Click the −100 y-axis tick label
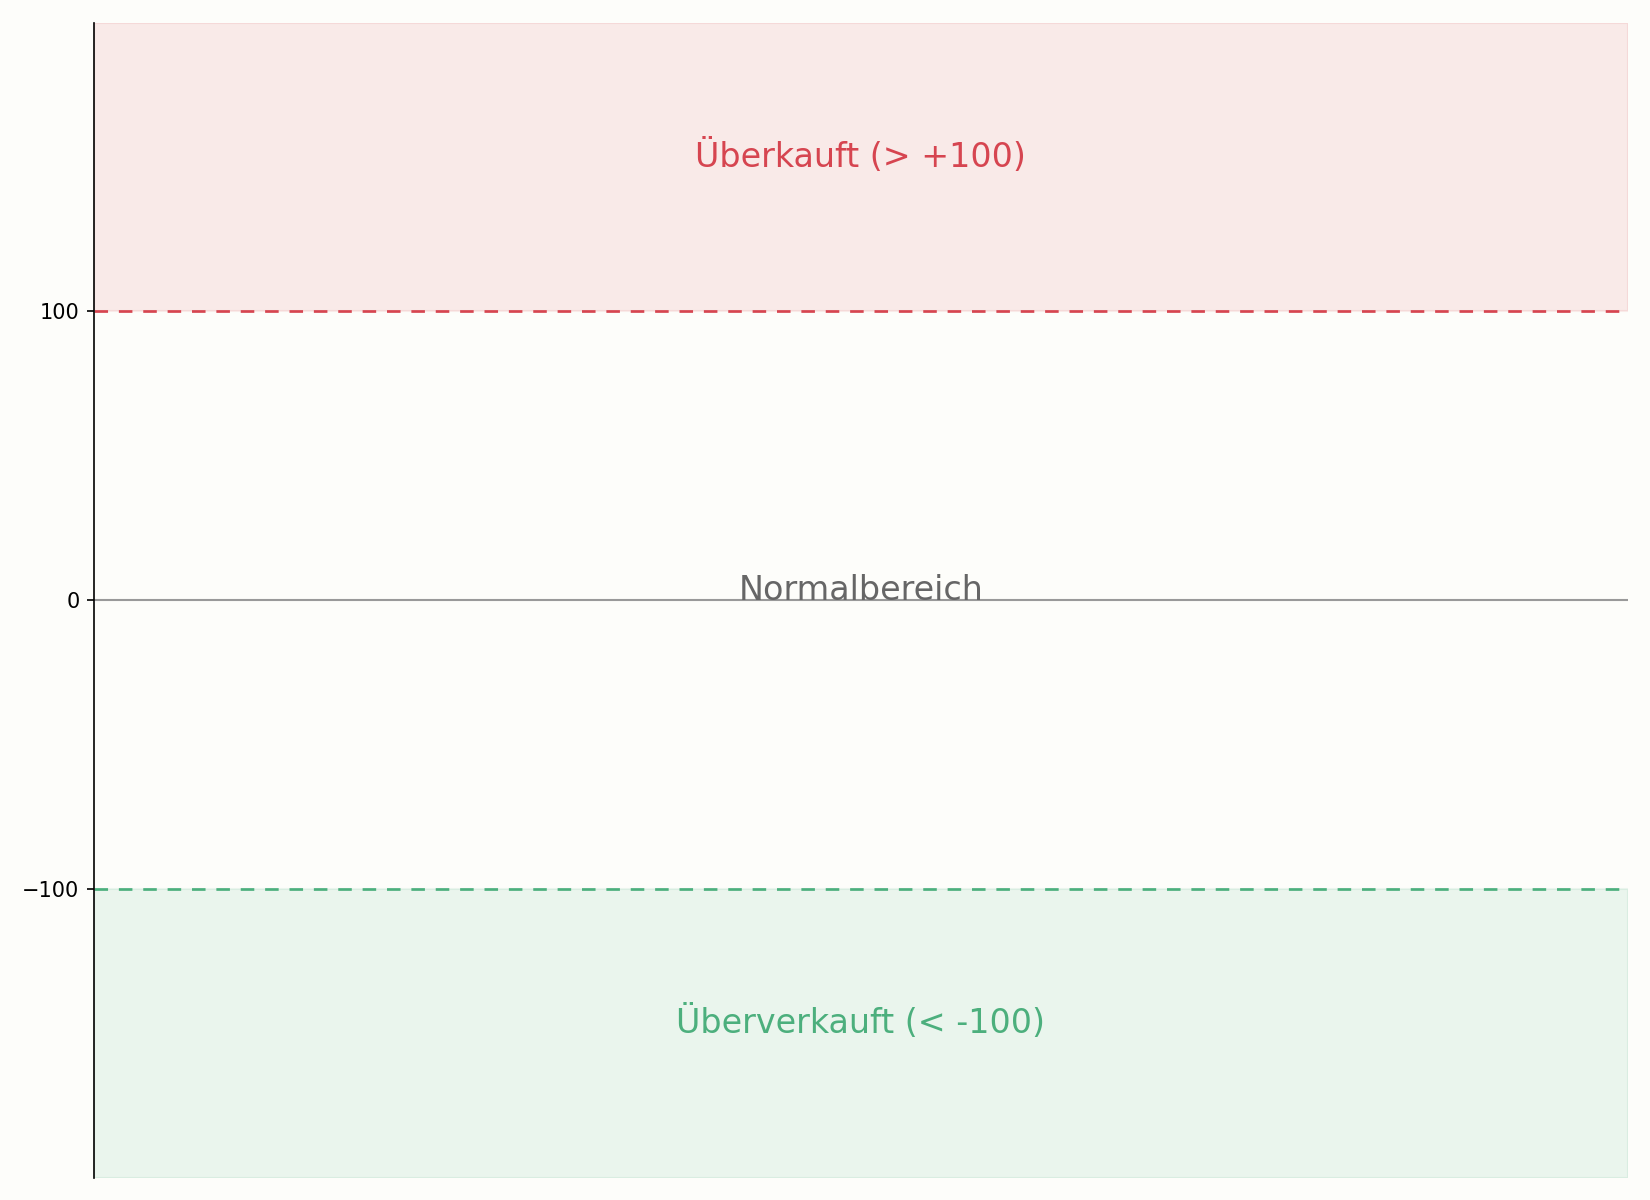1650x1200 pixels. point(50,890)
